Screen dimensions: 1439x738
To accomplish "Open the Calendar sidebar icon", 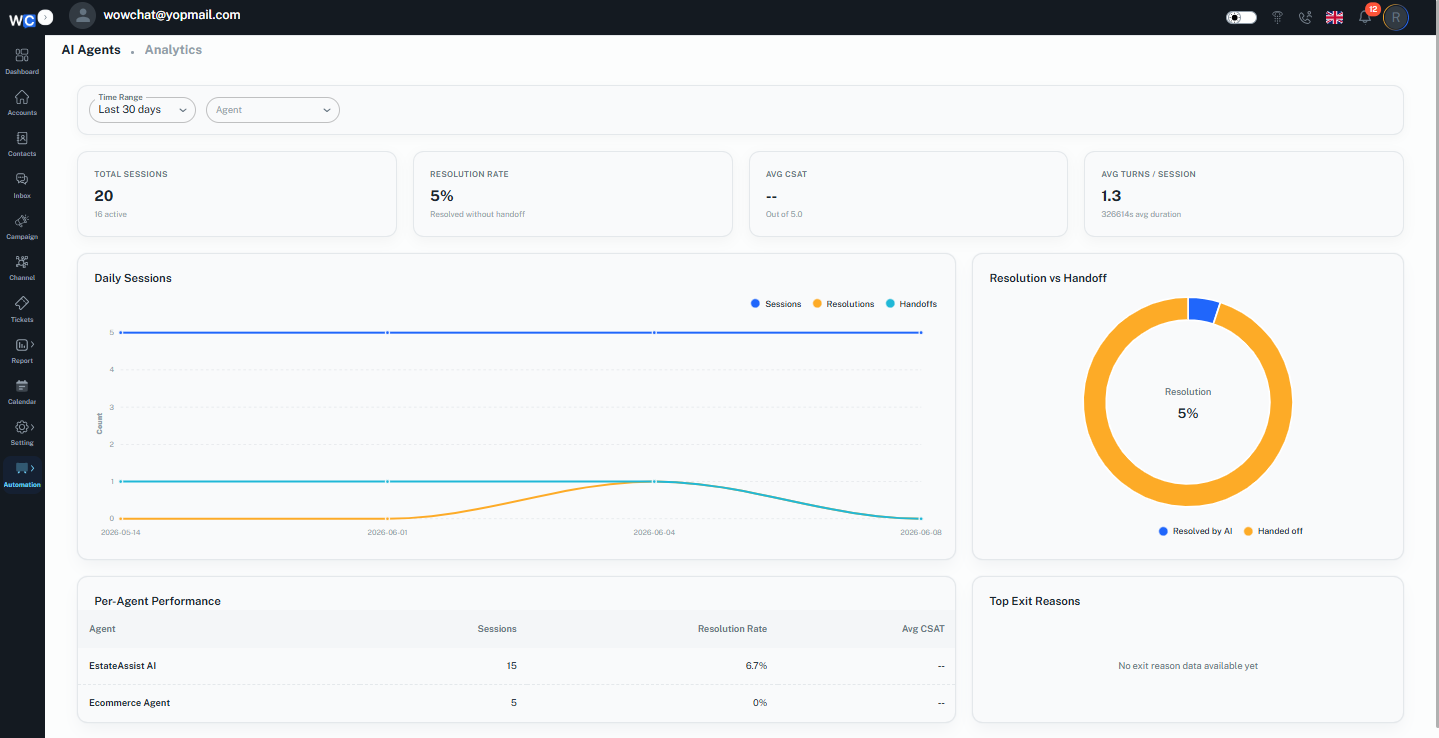I will (22, 386).
